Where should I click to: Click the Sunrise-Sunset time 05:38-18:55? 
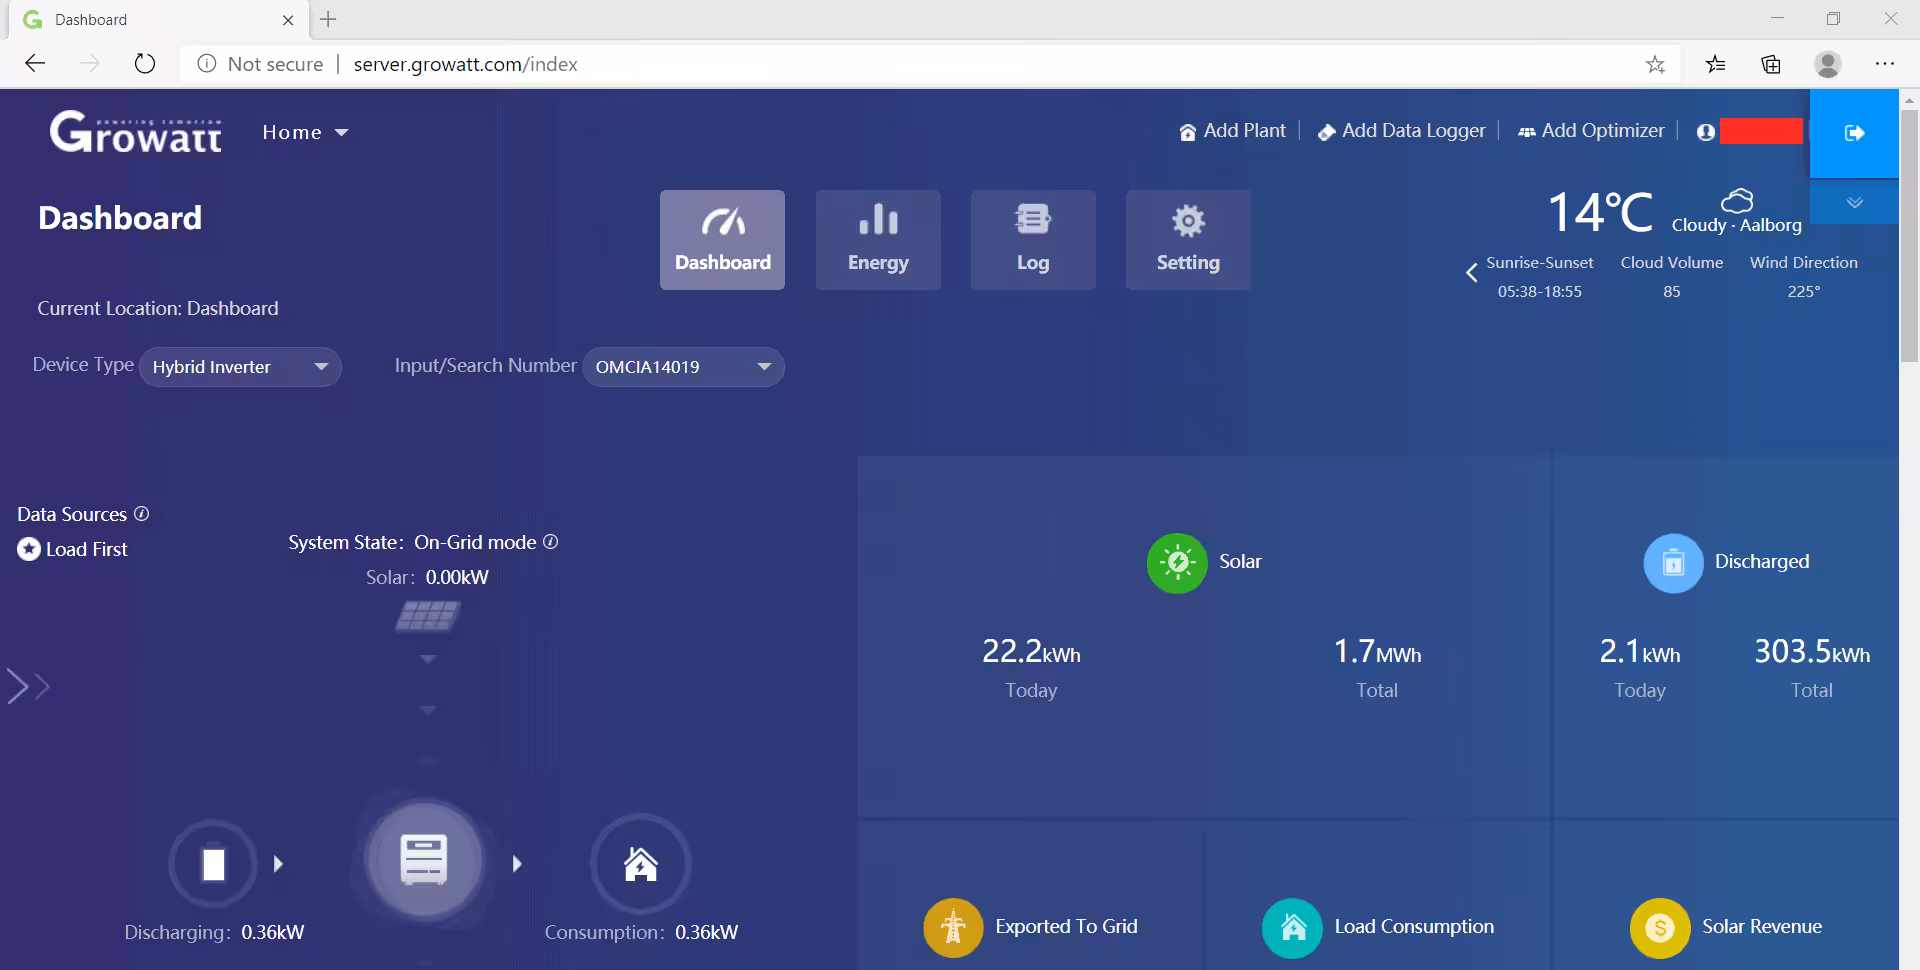pyautogui.click(x=1540, y=292)
